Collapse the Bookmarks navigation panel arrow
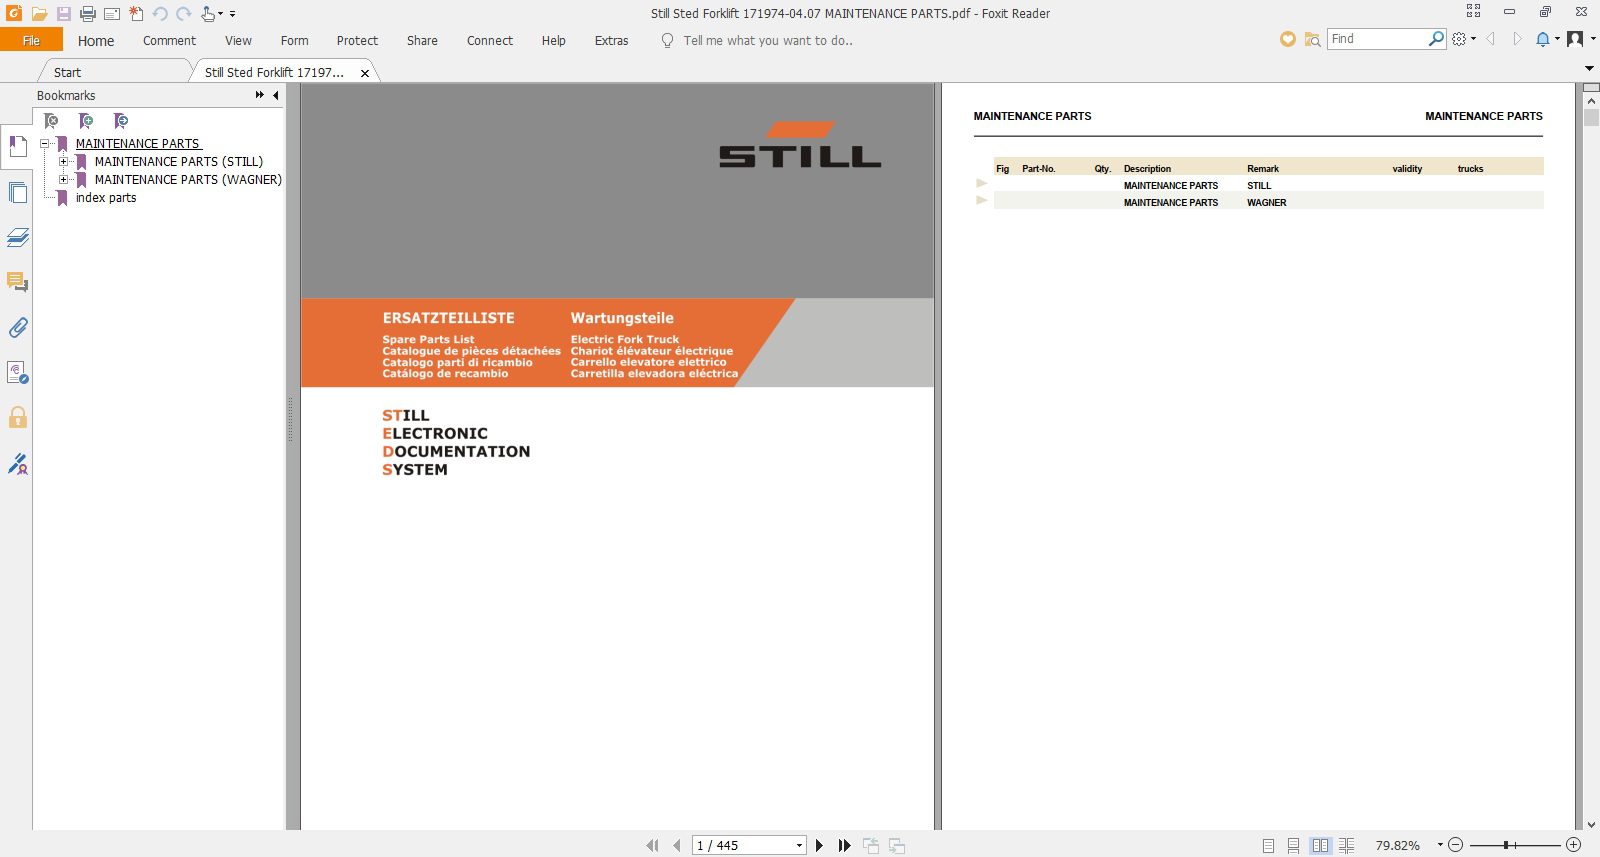This screenshot has width=1600, height=857. point(276,95)
